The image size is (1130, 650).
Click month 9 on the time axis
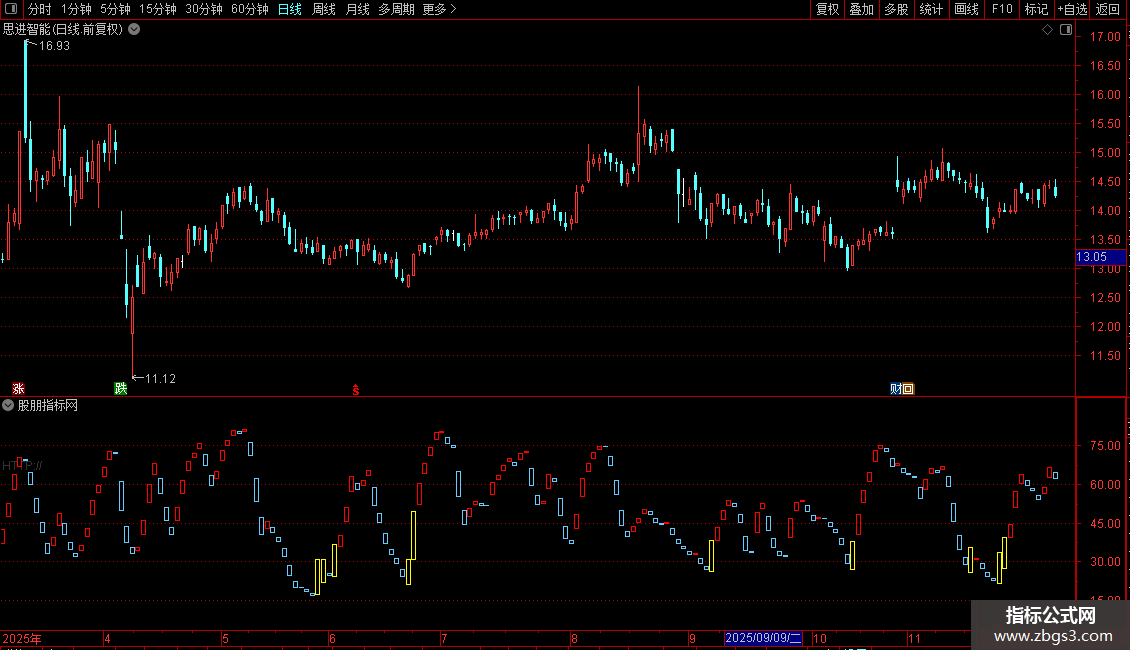(x=693, y=638)
